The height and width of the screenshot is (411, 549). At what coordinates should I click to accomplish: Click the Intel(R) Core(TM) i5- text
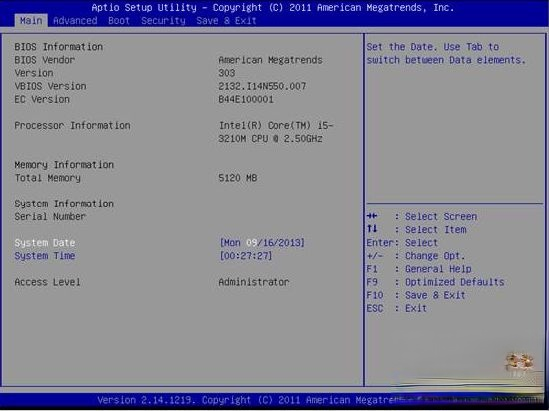coord(276,125)
